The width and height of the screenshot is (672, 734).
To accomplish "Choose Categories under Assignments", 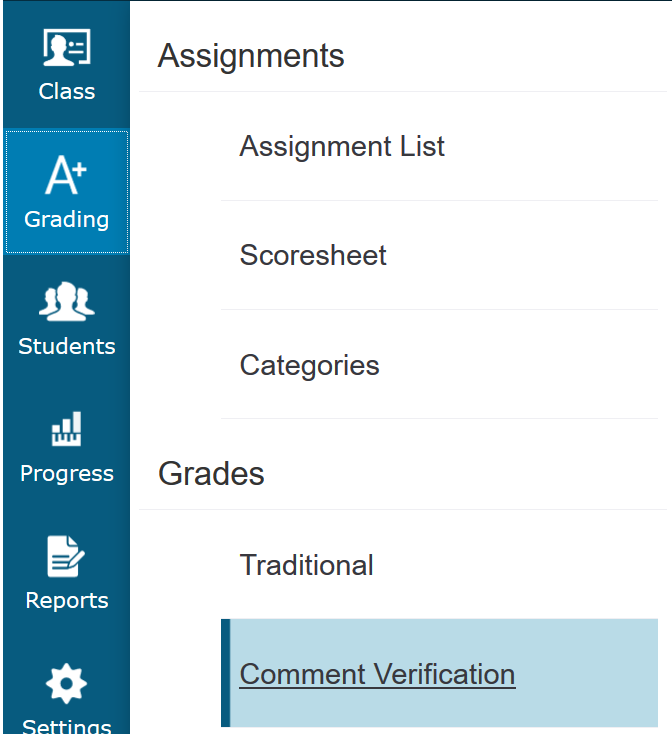I will pos(309,365).
